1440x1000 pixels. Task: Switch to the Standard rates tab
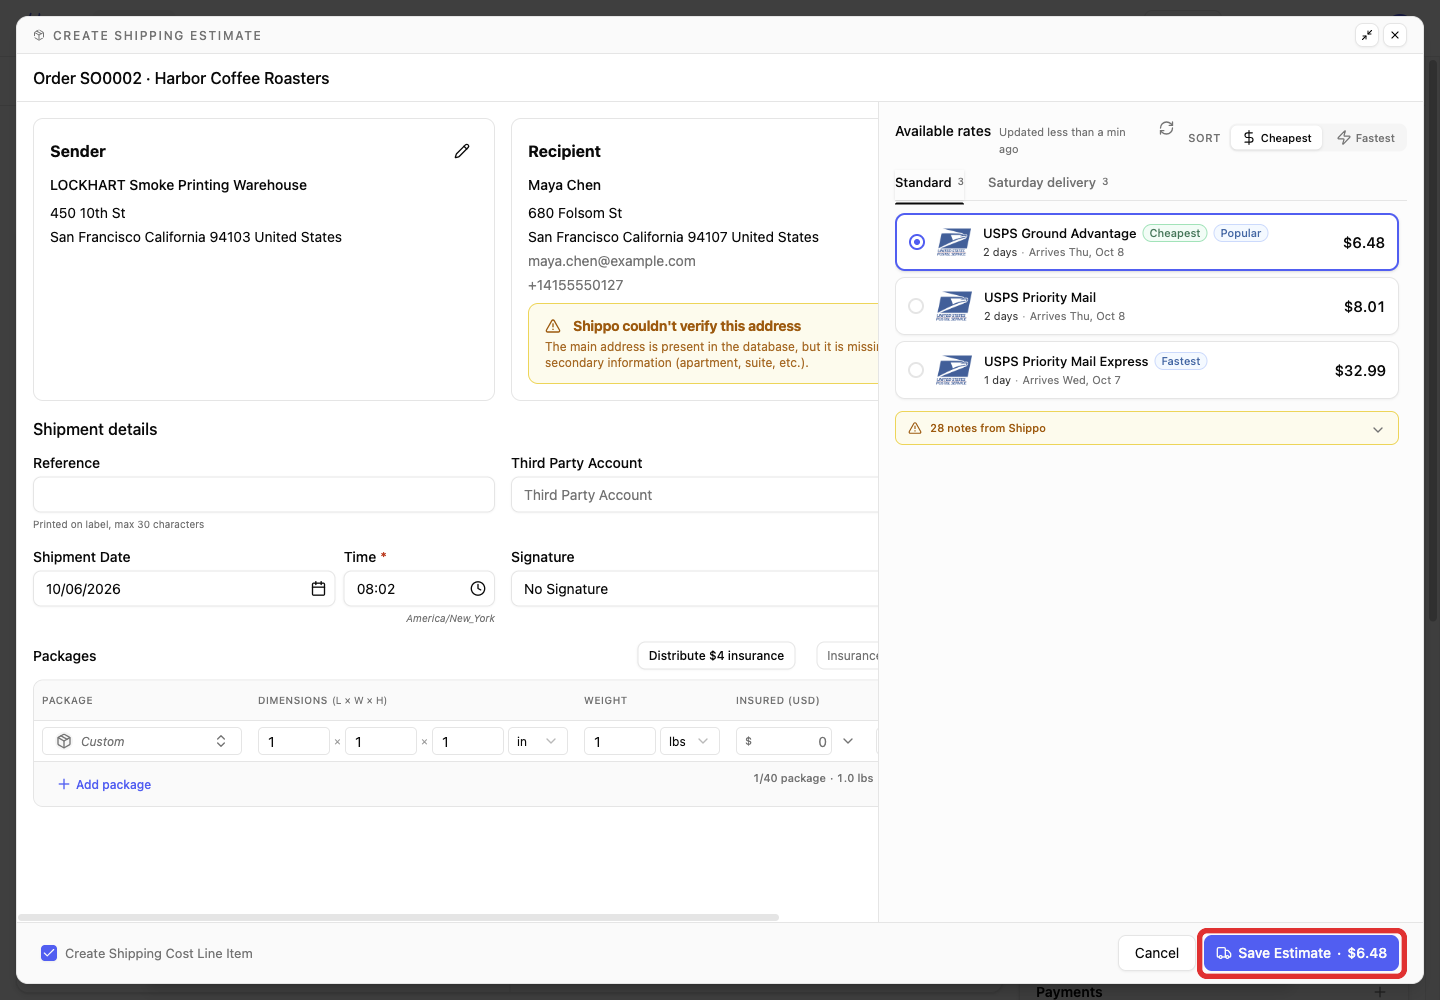pyautogui.click(x=929, y=182)
